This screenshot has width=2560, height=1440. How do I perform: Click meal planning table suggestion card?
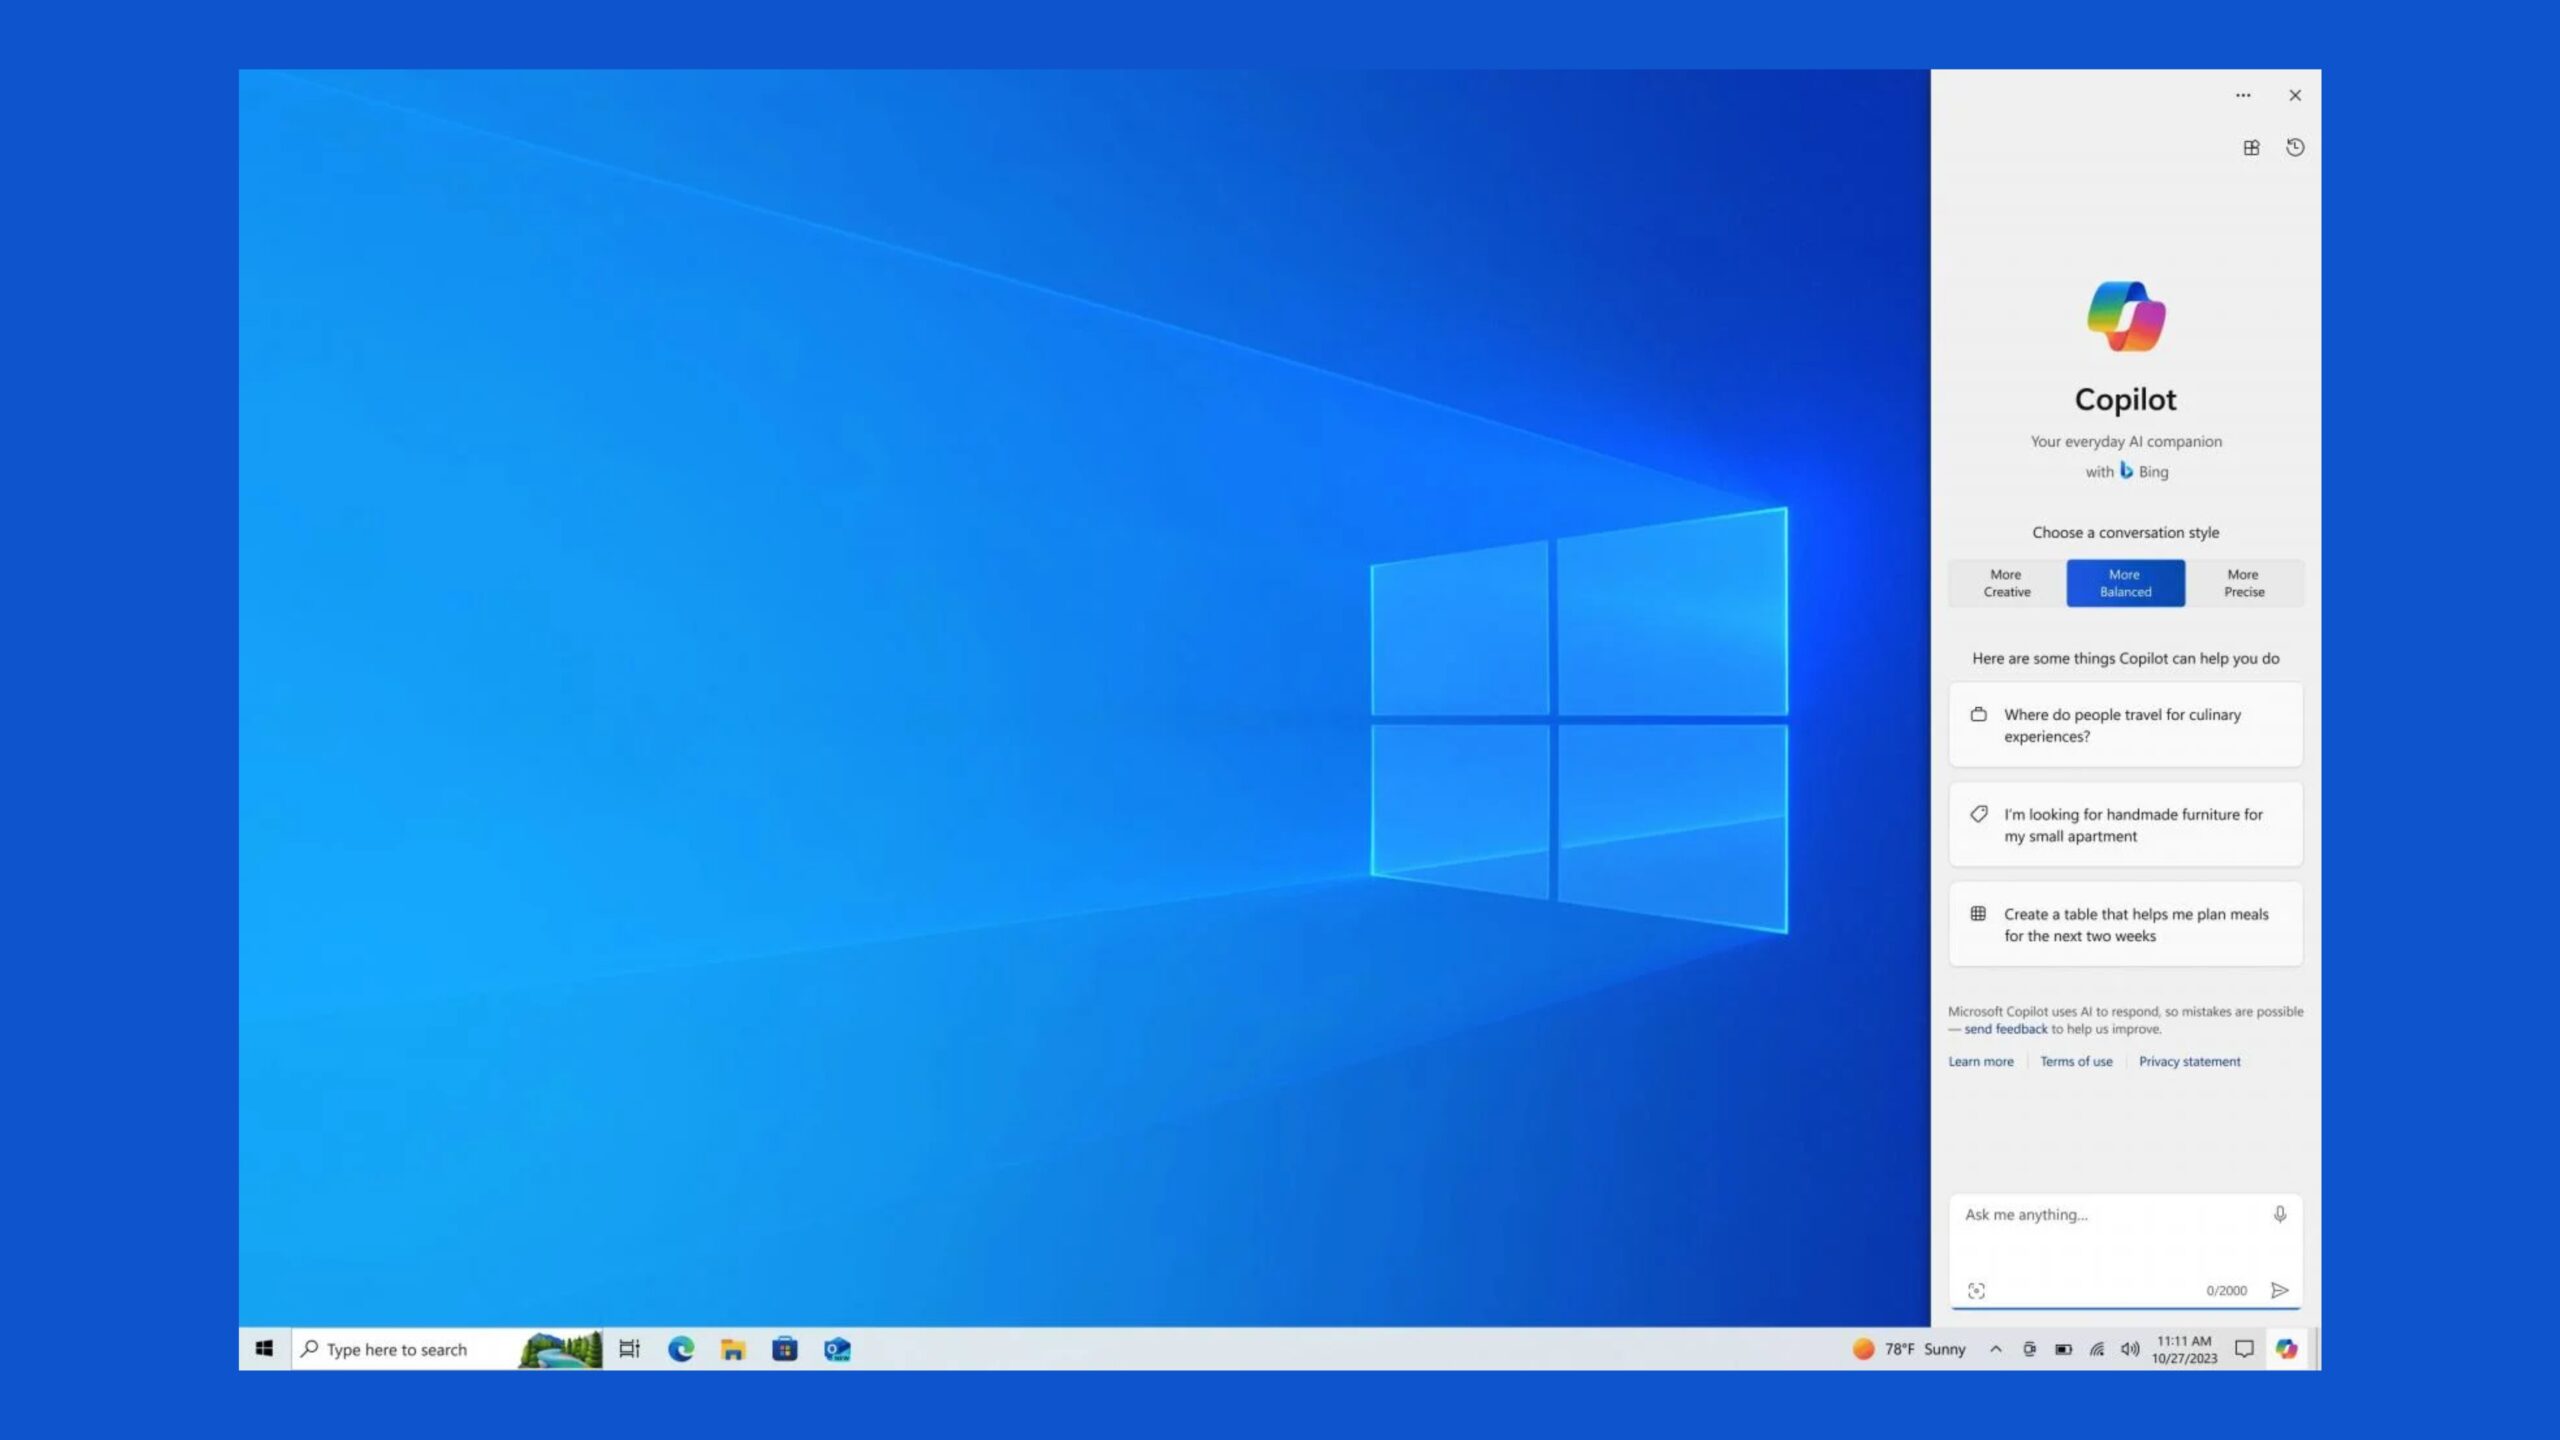click(x=2126, y=925)
